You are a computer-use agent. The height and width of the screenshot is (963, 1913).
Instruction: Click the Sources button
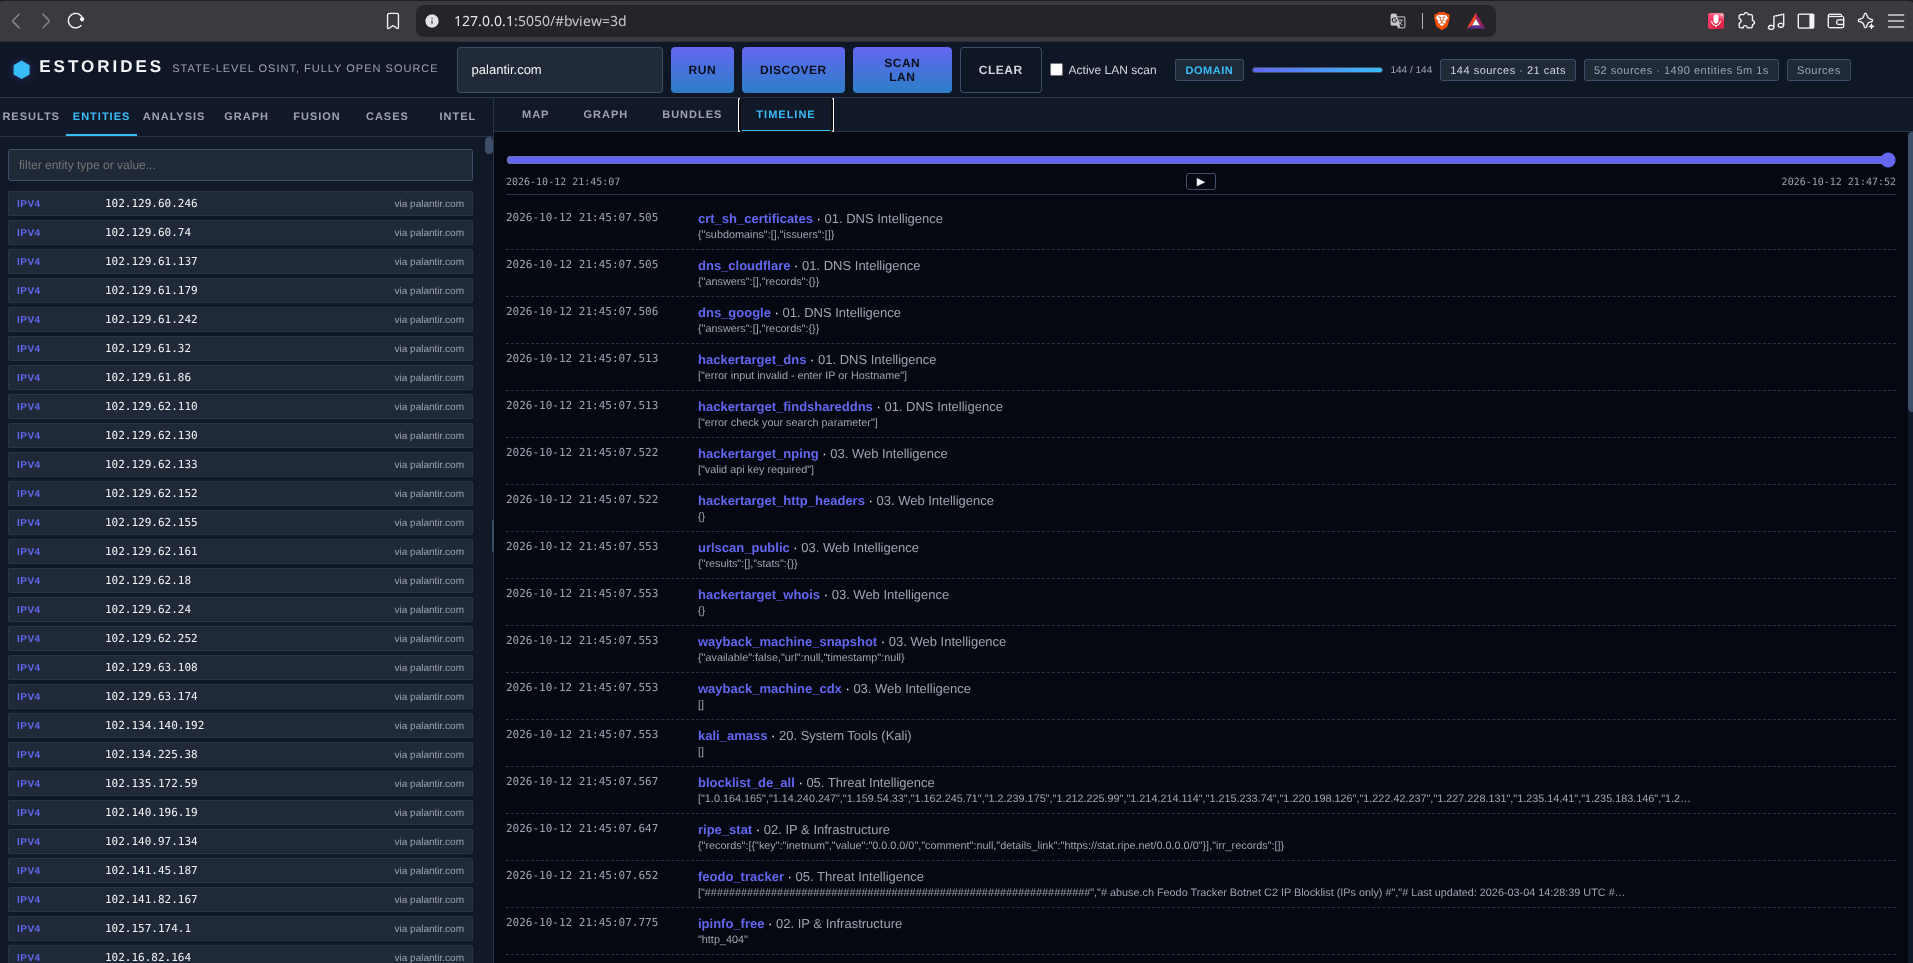pyautogui.click(x=1818, y=70)
